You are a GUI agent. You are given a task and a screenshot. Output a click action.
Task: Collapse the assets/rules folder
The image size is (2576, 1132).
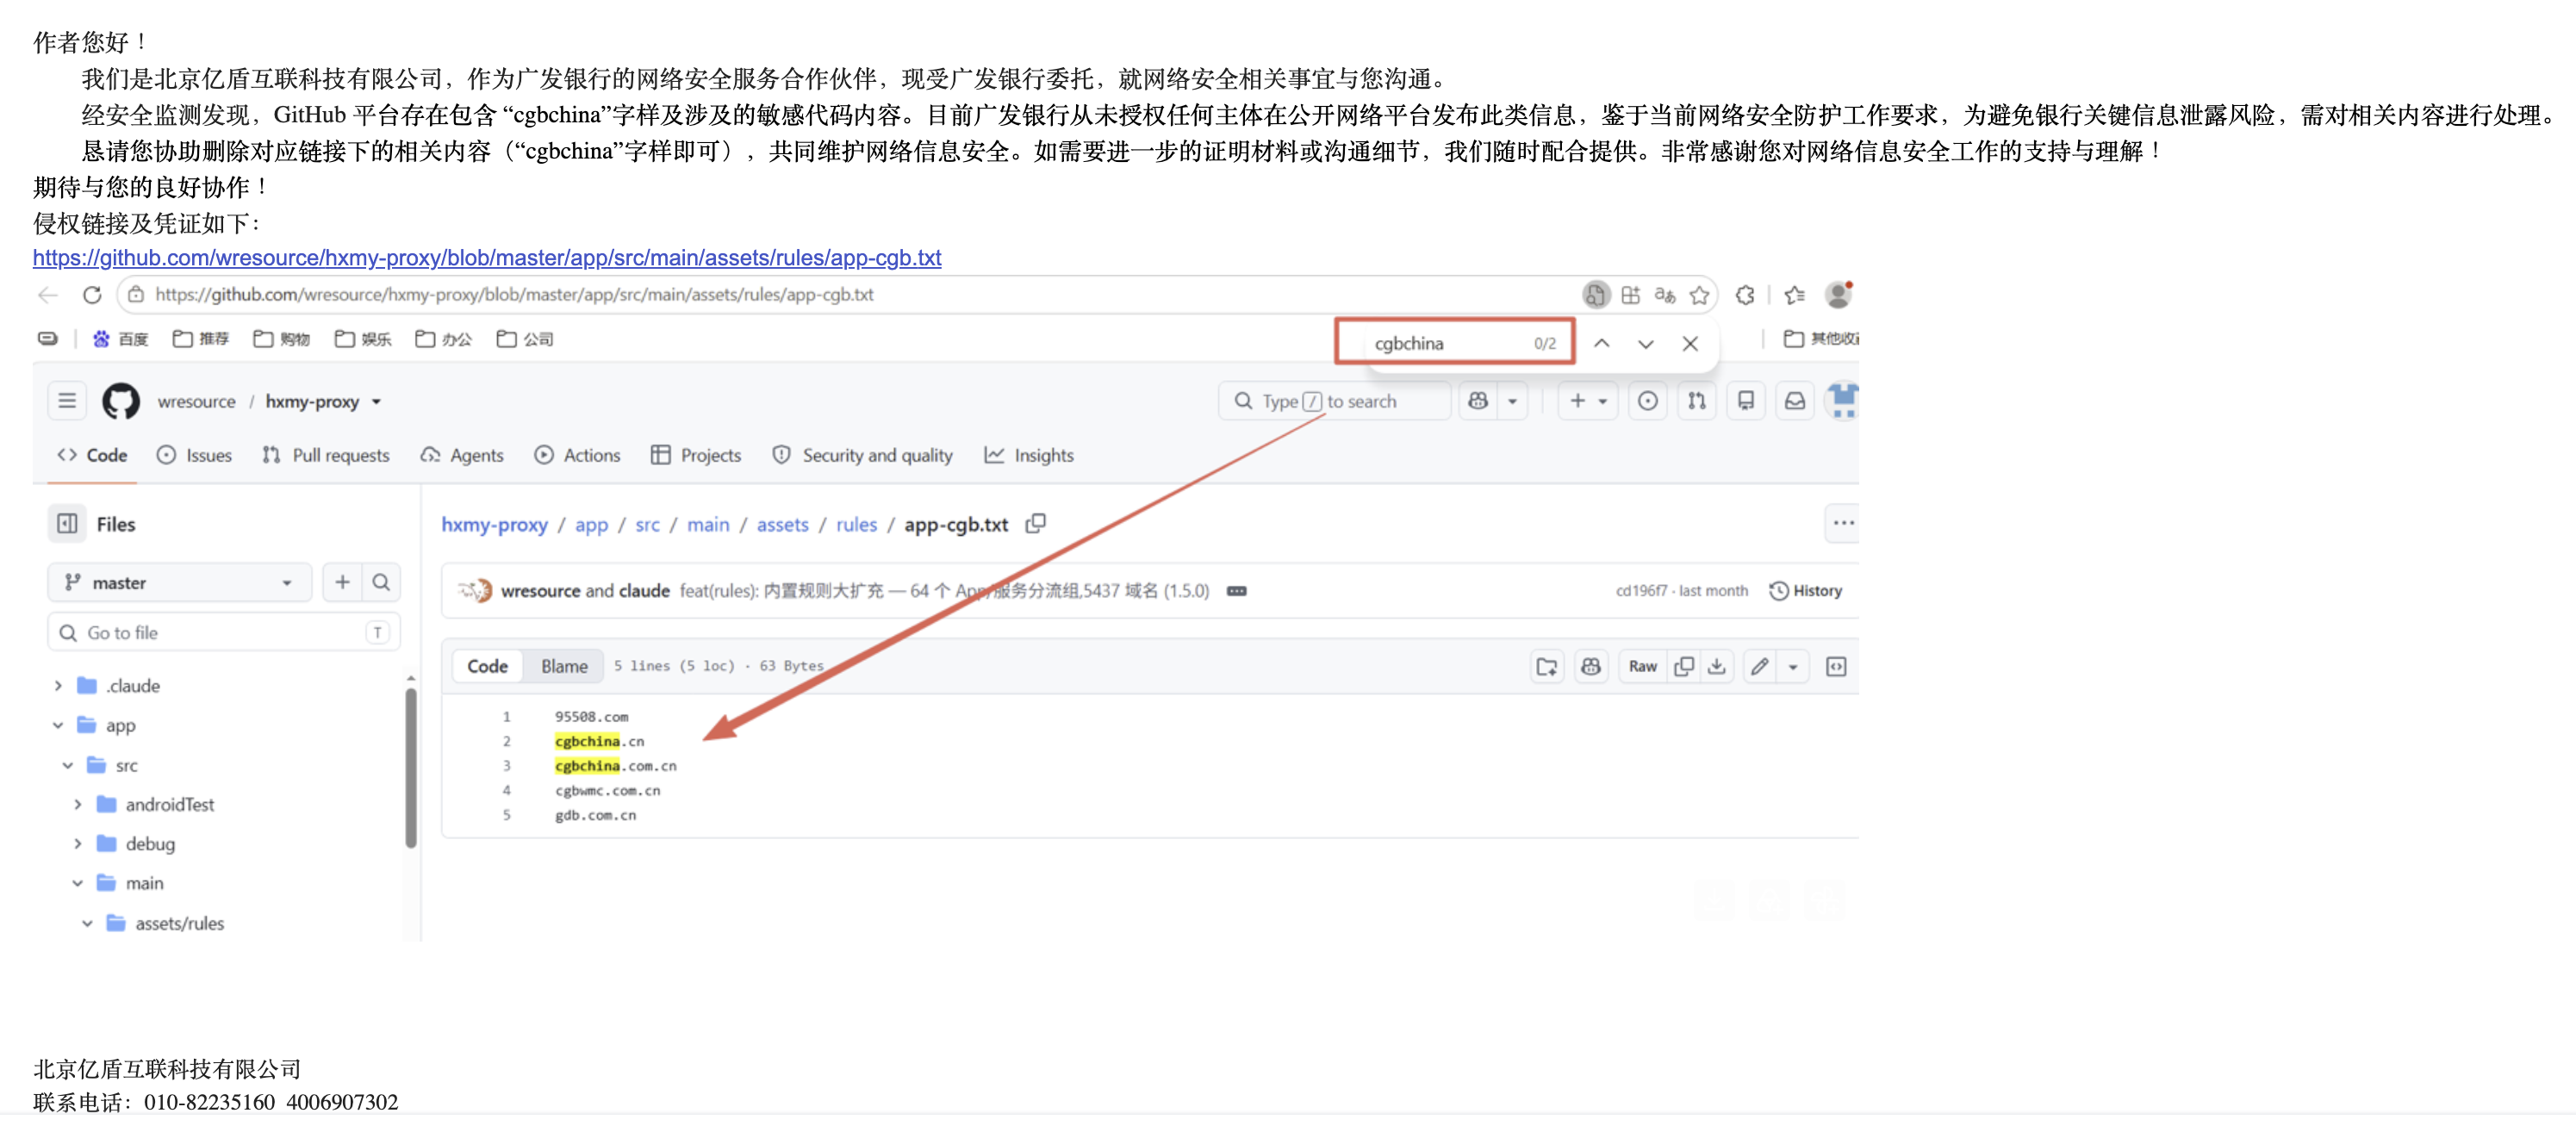[88, 923]
